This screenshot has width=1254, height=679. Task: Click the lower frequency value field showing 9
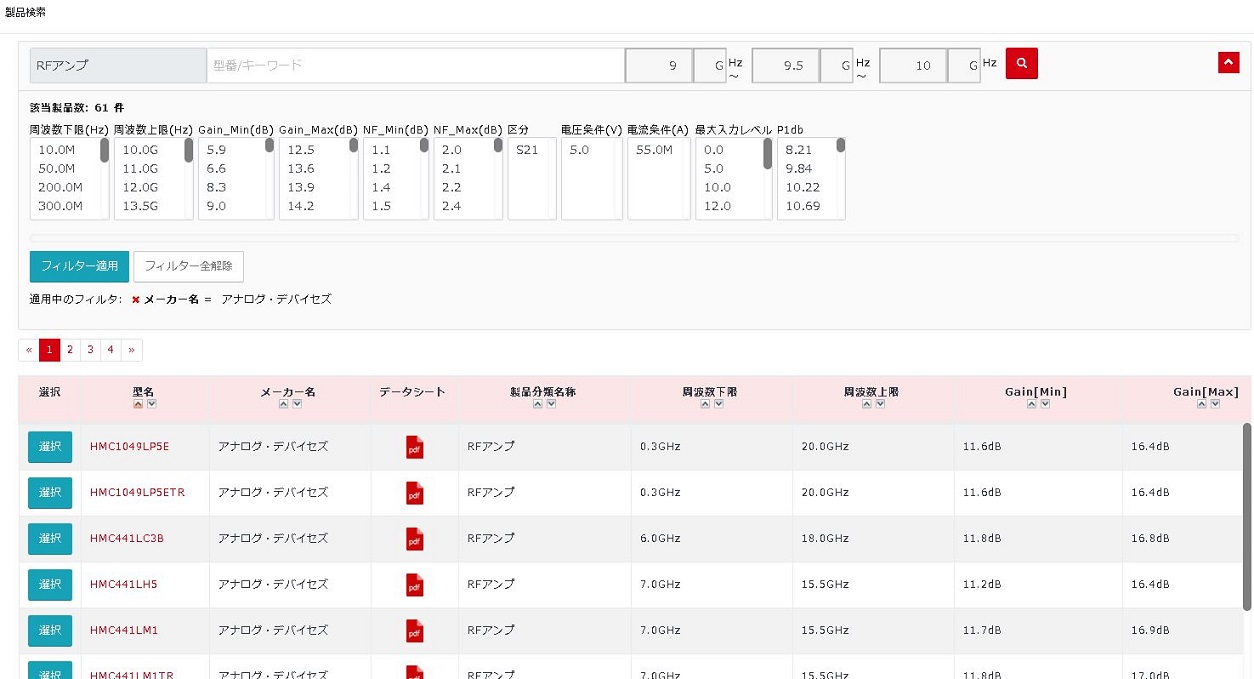click(660, 65)
